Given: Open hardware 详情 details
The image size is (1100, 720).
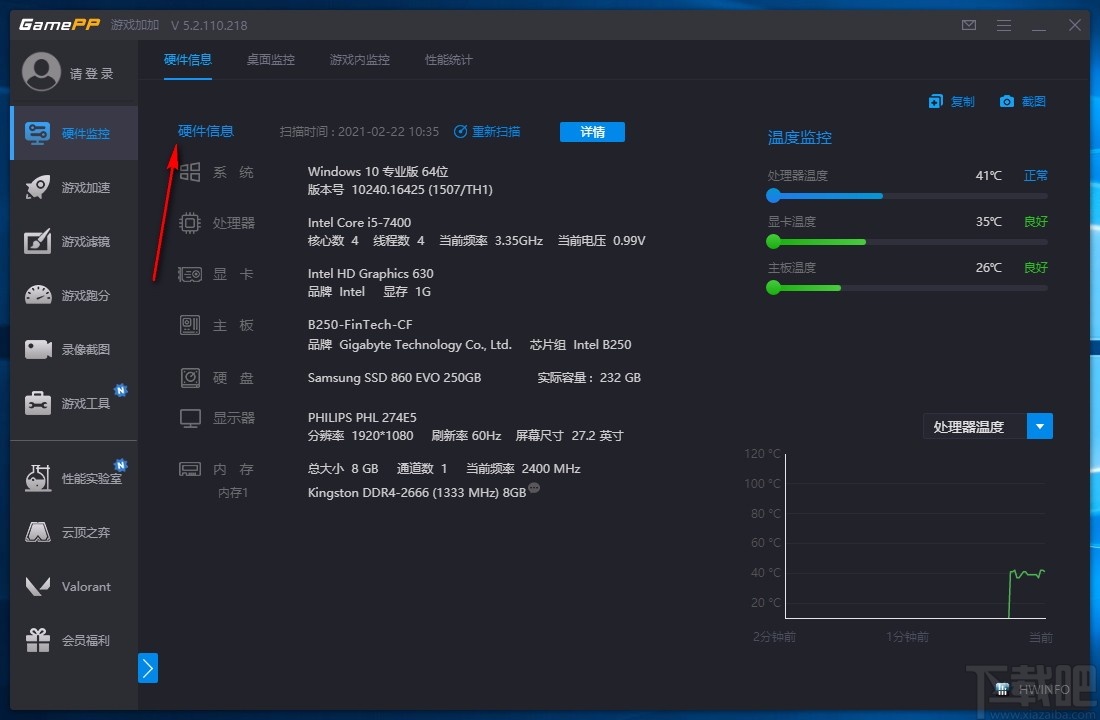Looking at the screenshot, I should [x=592, y=131].
